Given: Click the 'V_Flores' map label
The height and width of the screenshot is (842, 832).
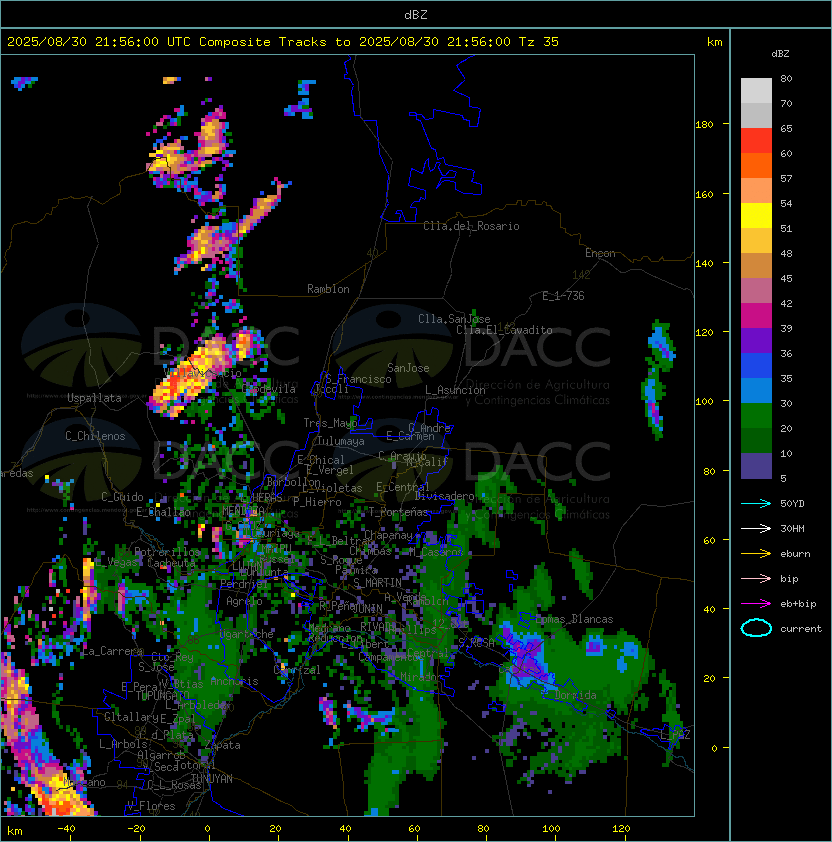Looking at the screenshot, I should 151,806.
